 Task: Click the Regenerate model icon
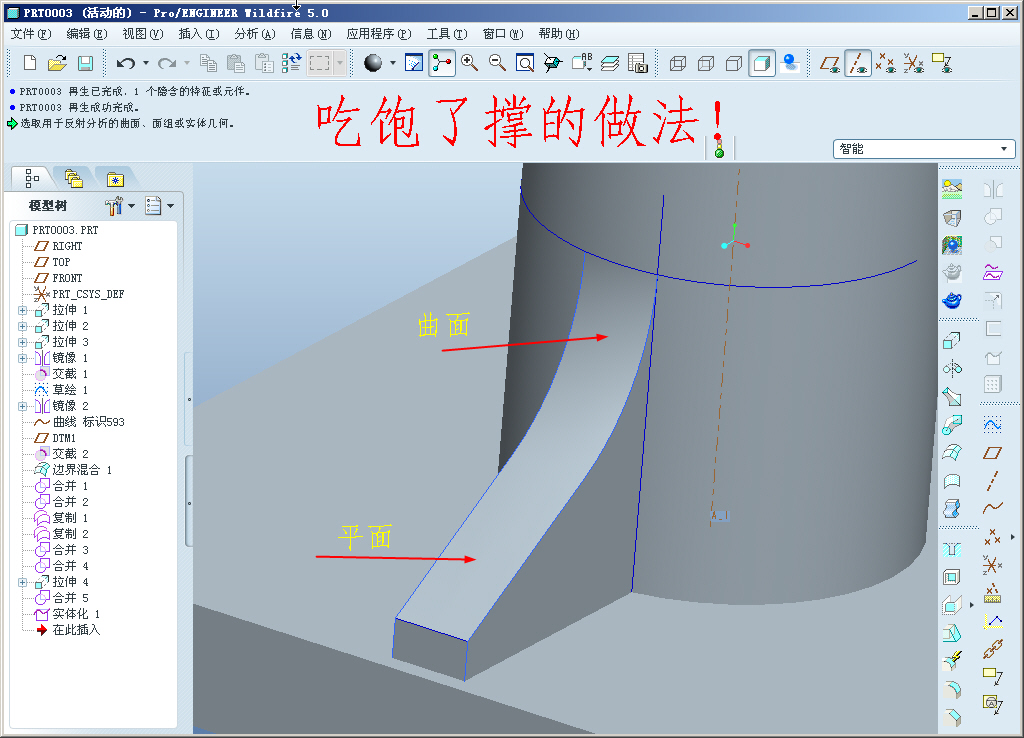pos(291,63)
